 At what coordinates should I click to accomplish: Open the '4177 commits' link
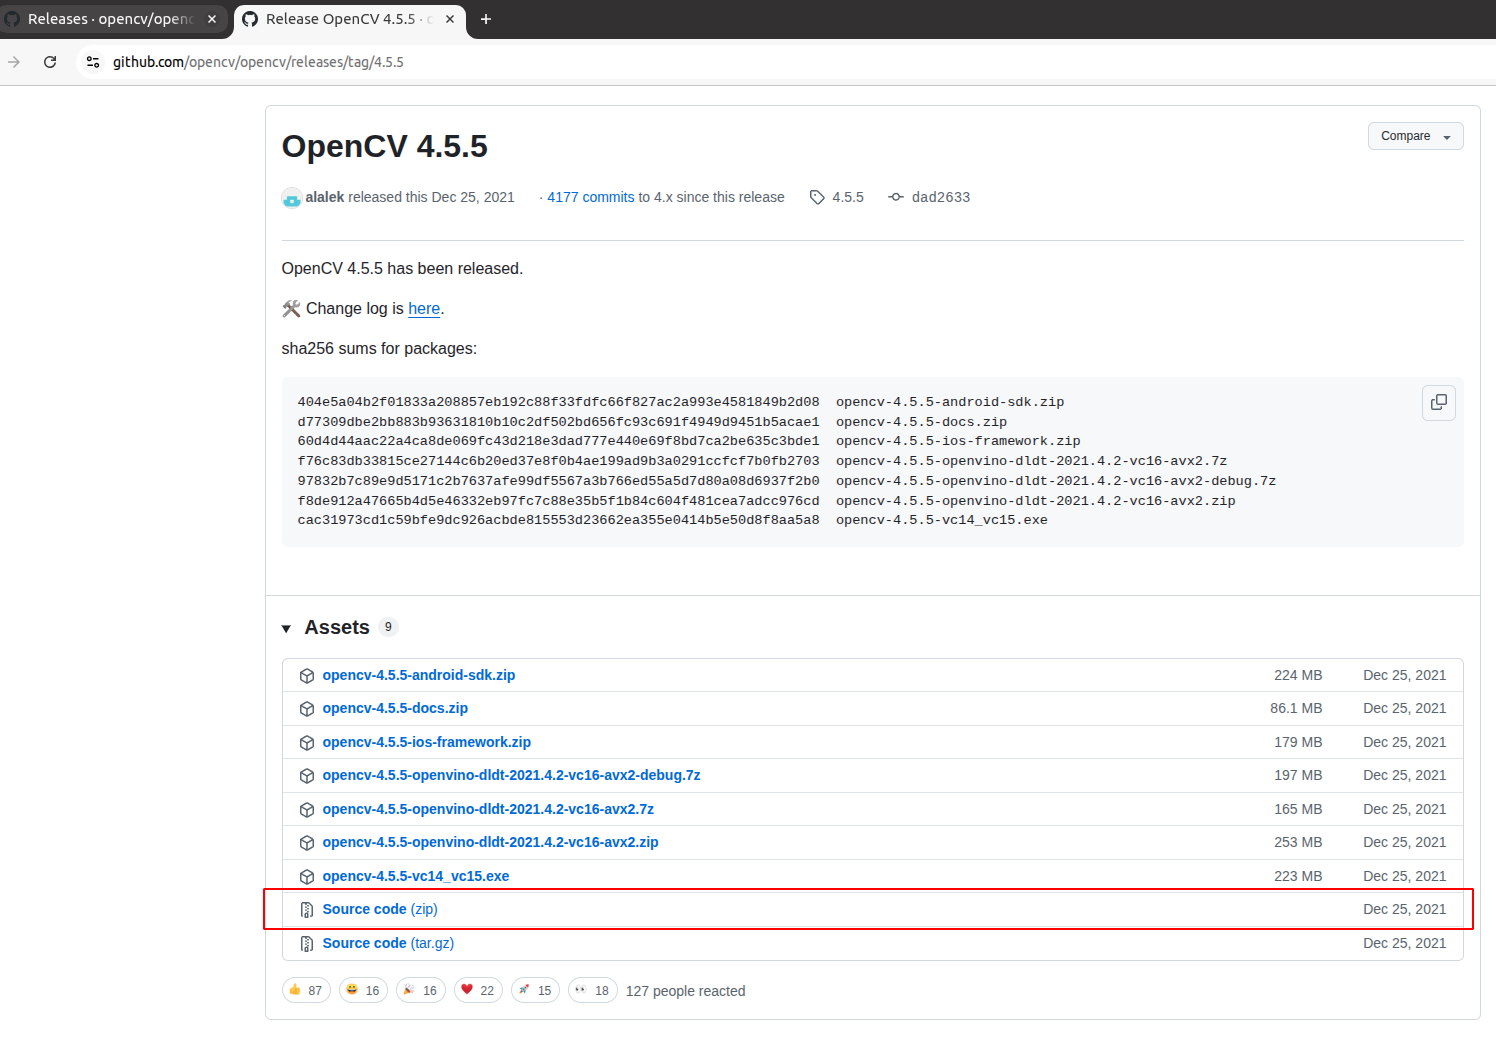click(x=591, y=197)
